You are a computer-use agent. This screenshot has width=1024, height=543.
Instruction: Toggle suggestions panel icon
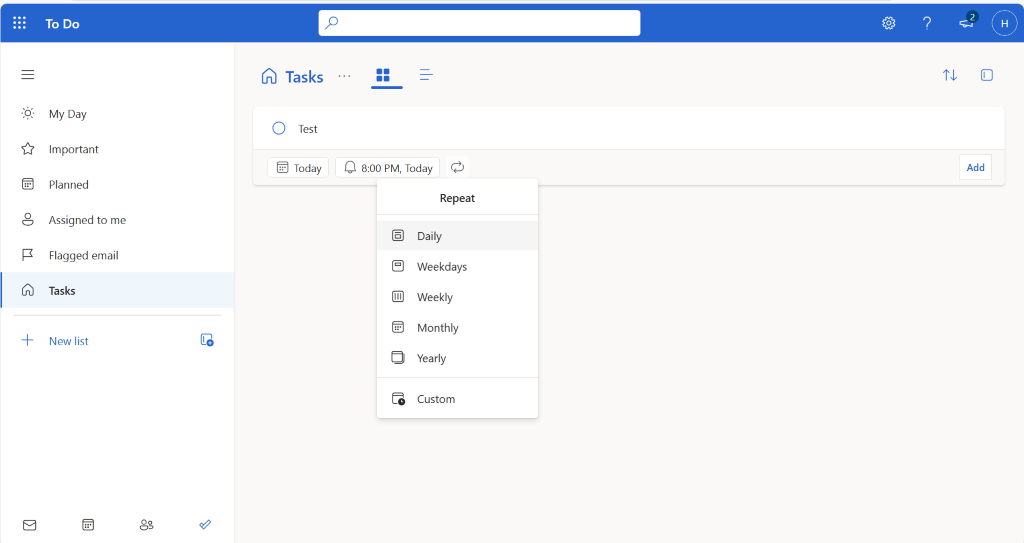pos(987,75)
